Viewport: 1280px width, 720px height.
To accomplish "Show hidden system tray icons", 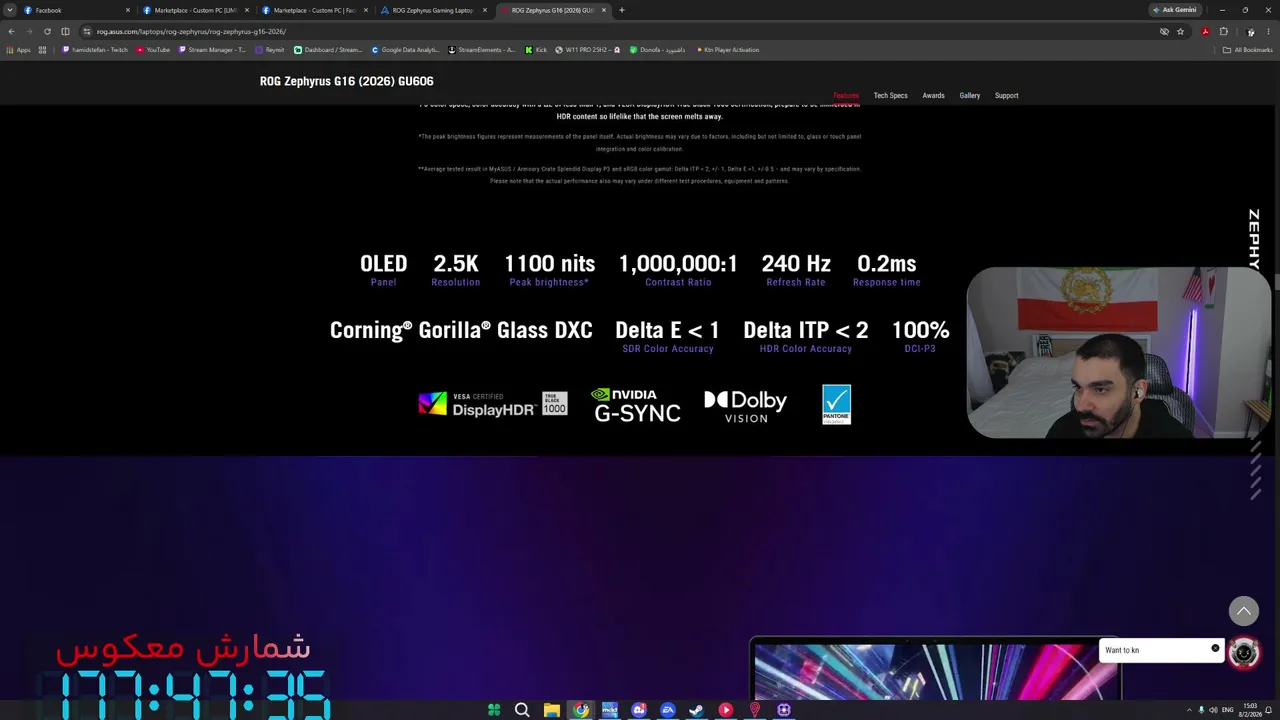I will 1189,710.
